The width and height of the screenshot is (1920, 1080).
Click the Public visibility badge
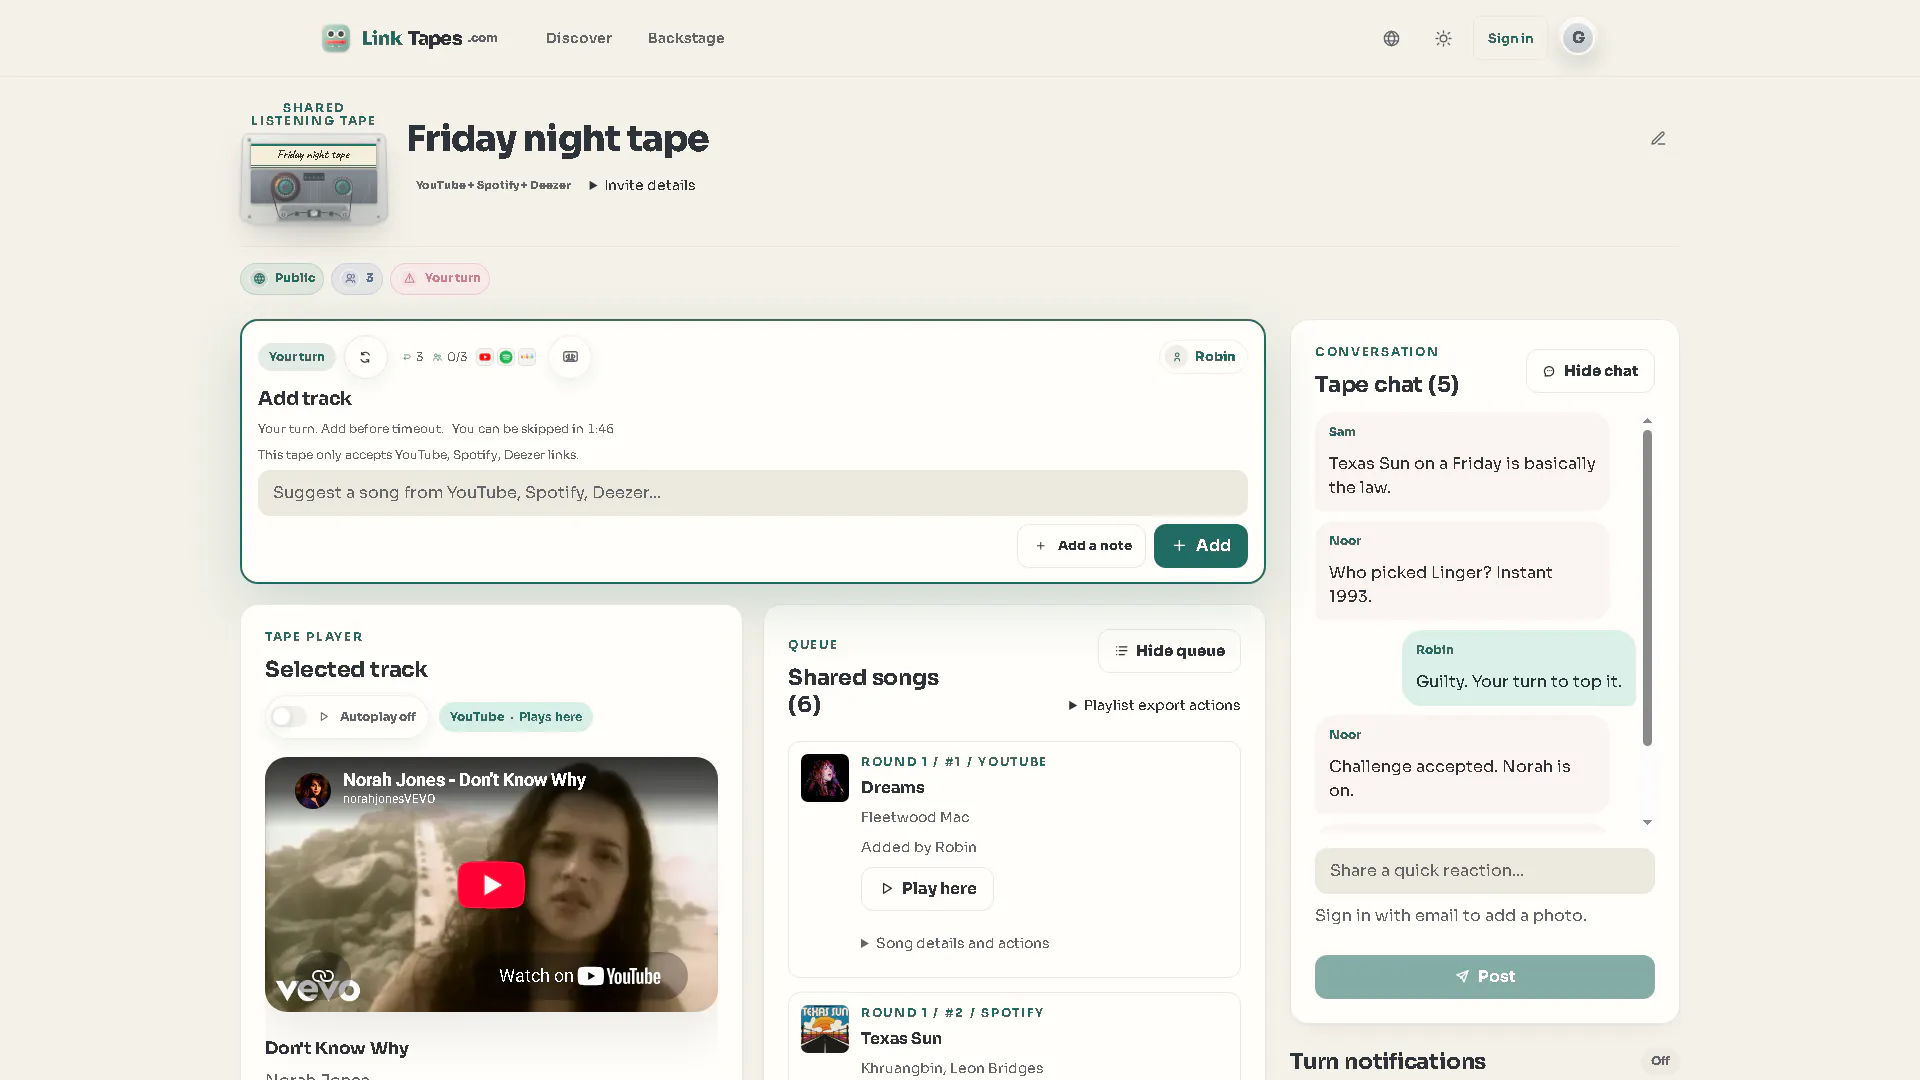282,278
